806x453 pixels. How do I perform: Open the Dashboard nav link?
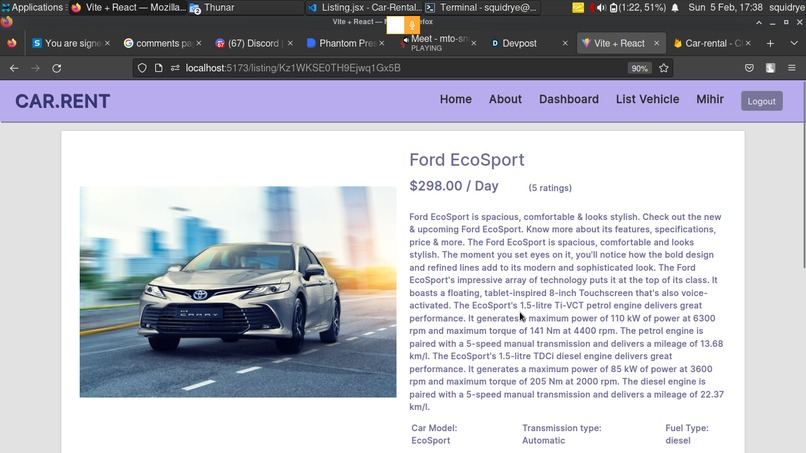[x=569, y=99]
